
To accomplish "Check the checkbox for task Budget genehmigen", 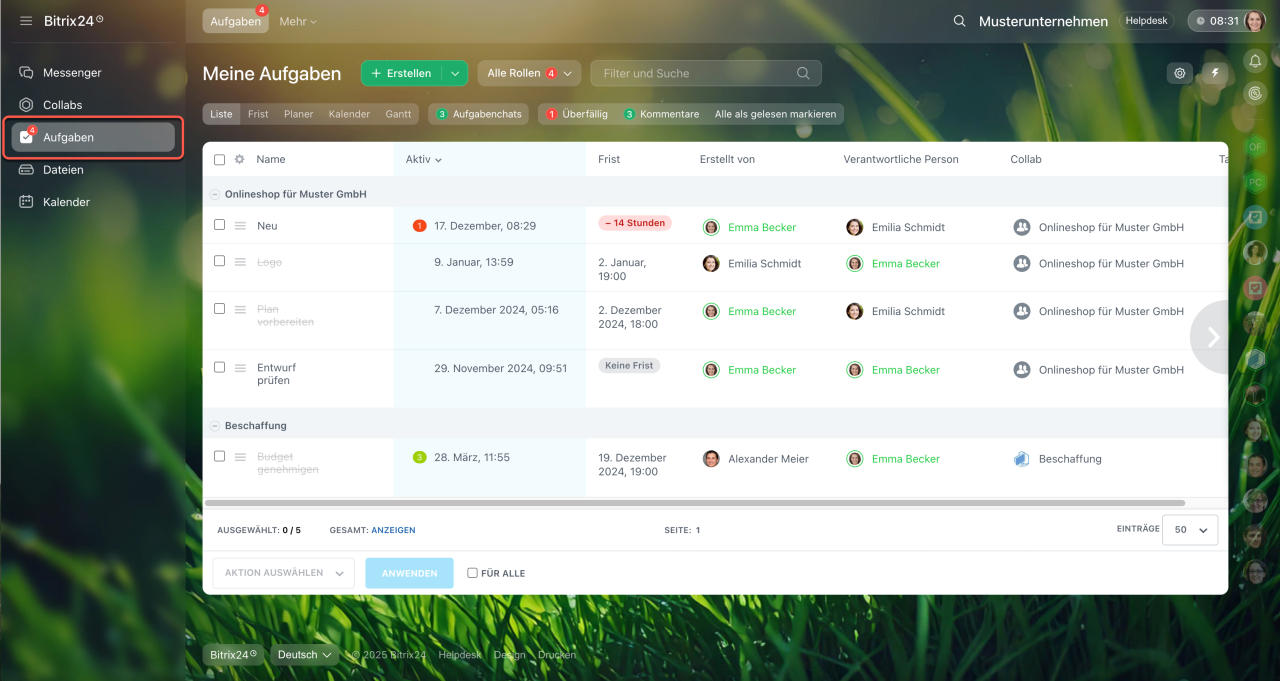I will (x=220, y=456).
